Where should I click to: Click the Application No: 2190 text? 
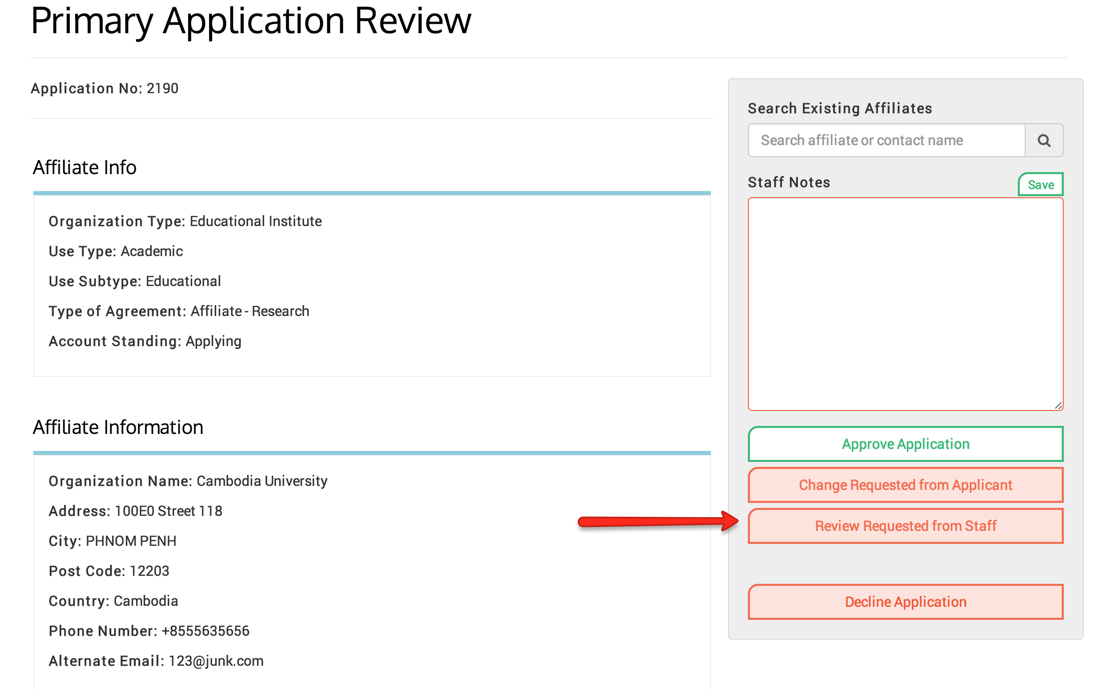pos(105,88)
